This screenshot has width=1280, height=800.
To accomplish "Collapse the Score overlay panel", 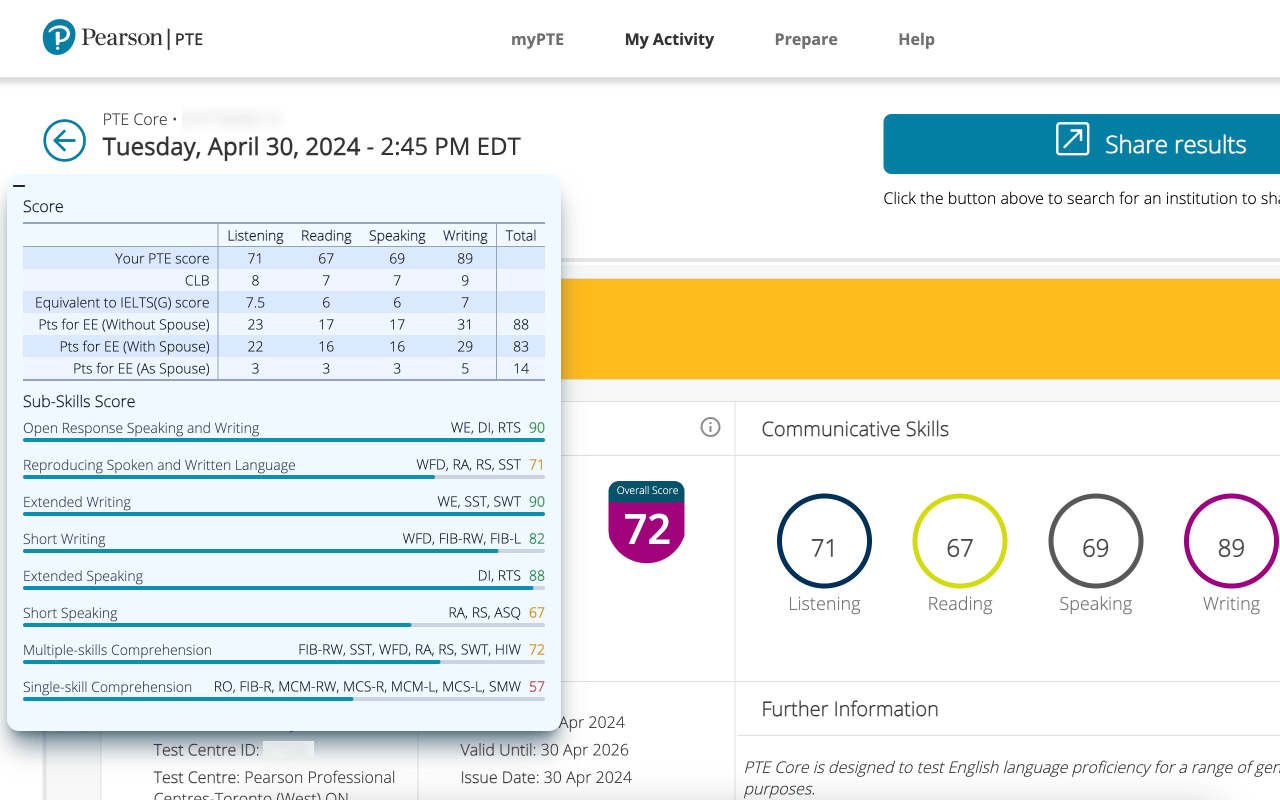I will click(21, 185).
